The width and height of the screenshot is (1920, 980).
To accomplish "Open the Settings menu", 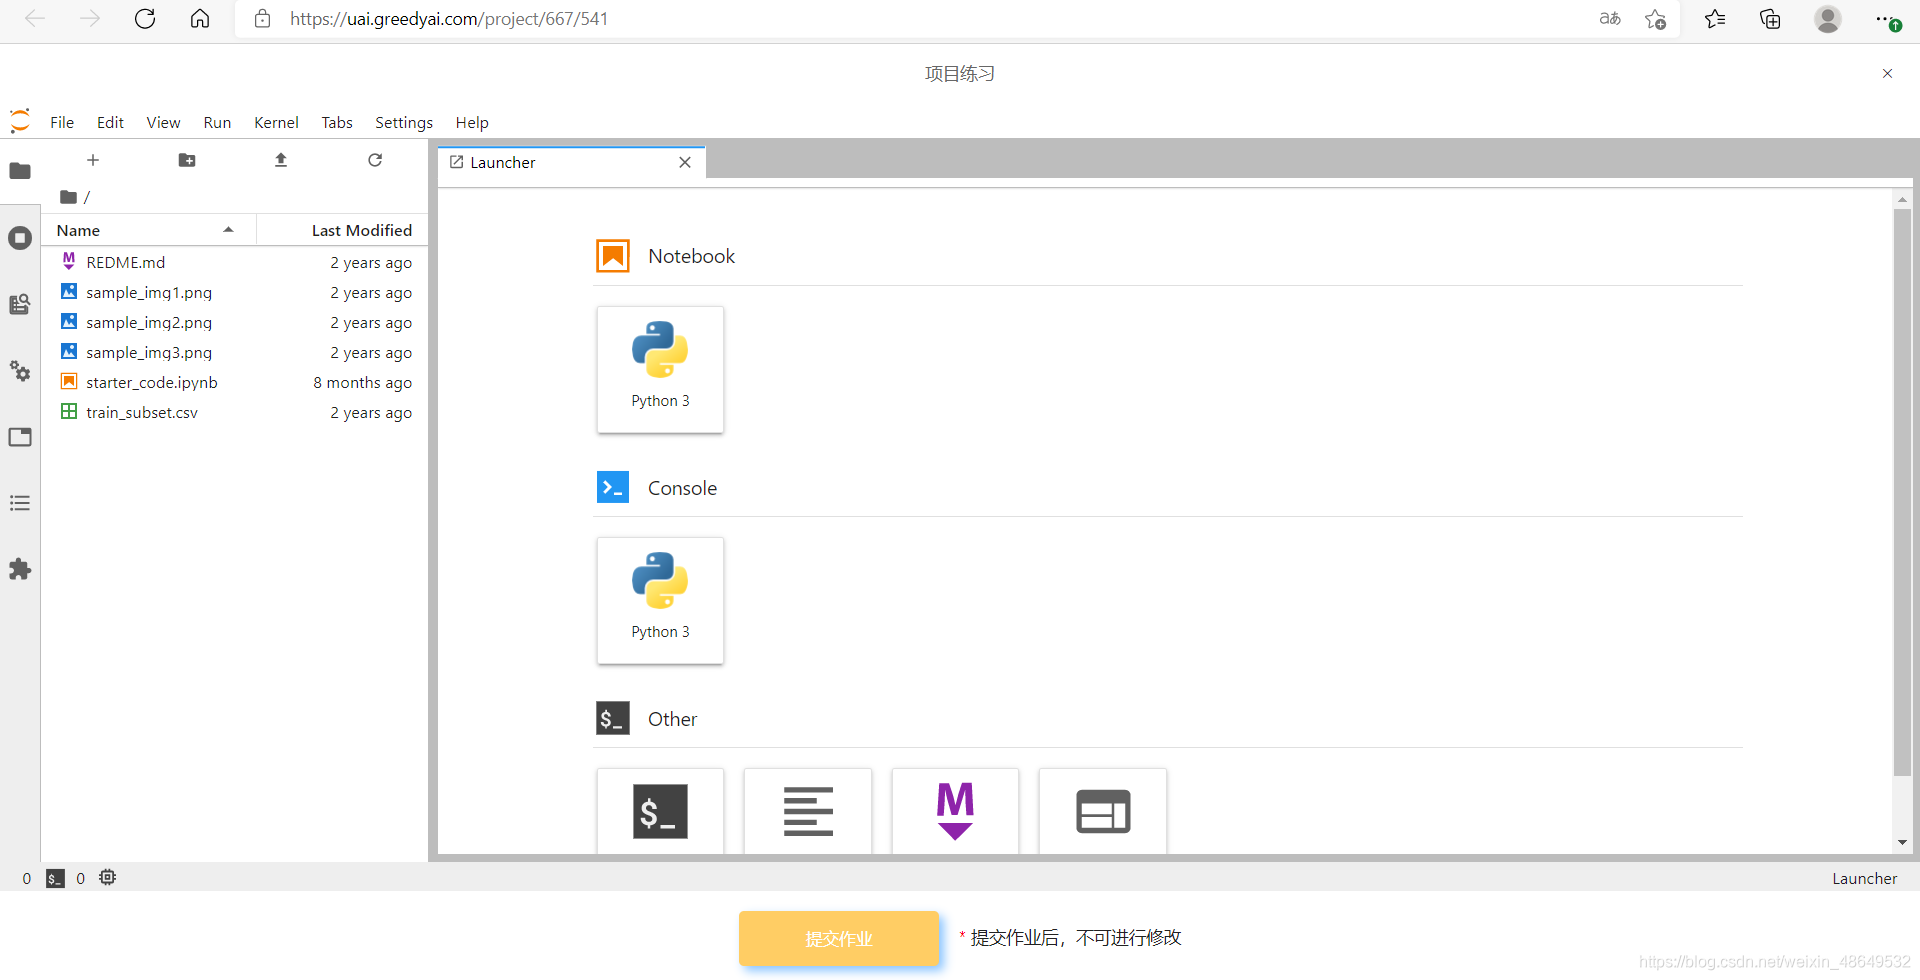I will tap(404, 122).
